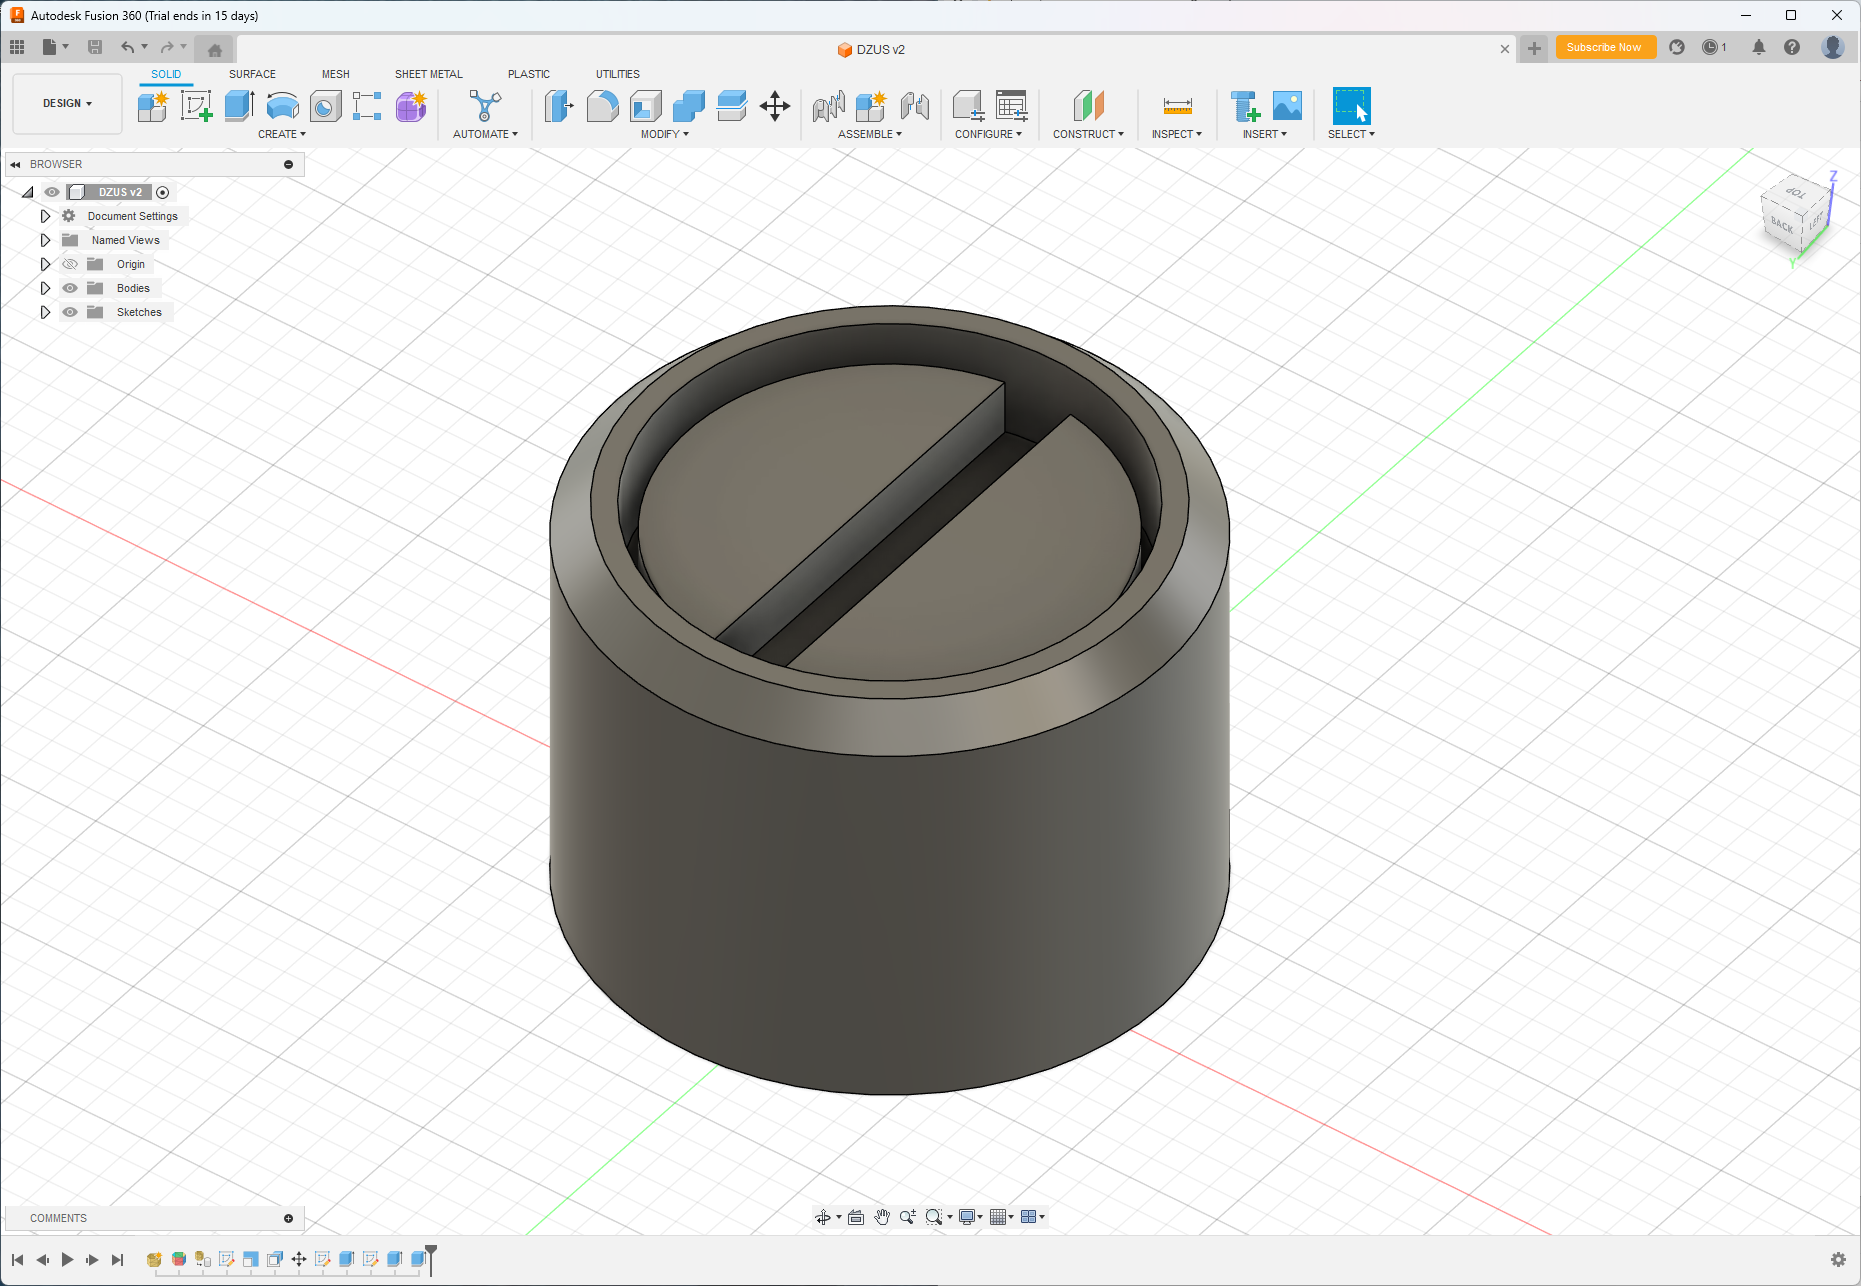The image size is (1861, 1286).
Task: Click the Subscribe Now button
Action: (1604, 47)
